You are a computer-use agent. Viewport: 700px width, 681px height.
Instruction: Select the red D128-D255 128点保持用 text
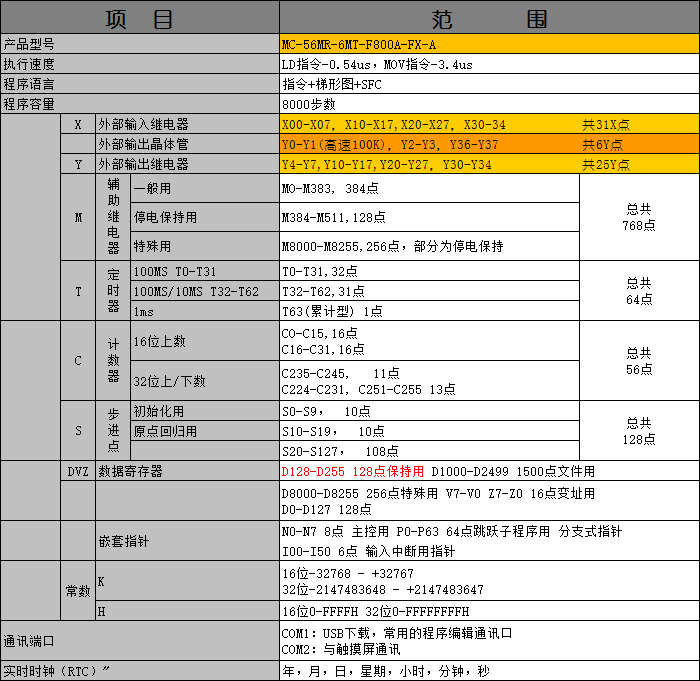pyautogui.click(x=353, y=471)
